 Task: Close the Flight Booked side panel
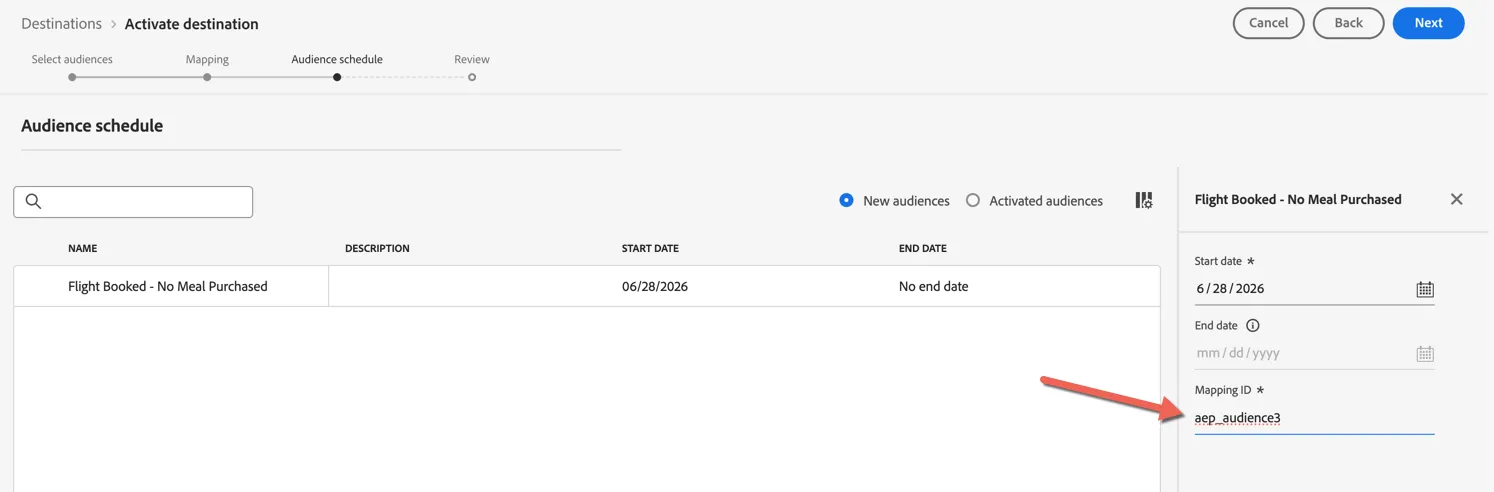click(1456, 199)
